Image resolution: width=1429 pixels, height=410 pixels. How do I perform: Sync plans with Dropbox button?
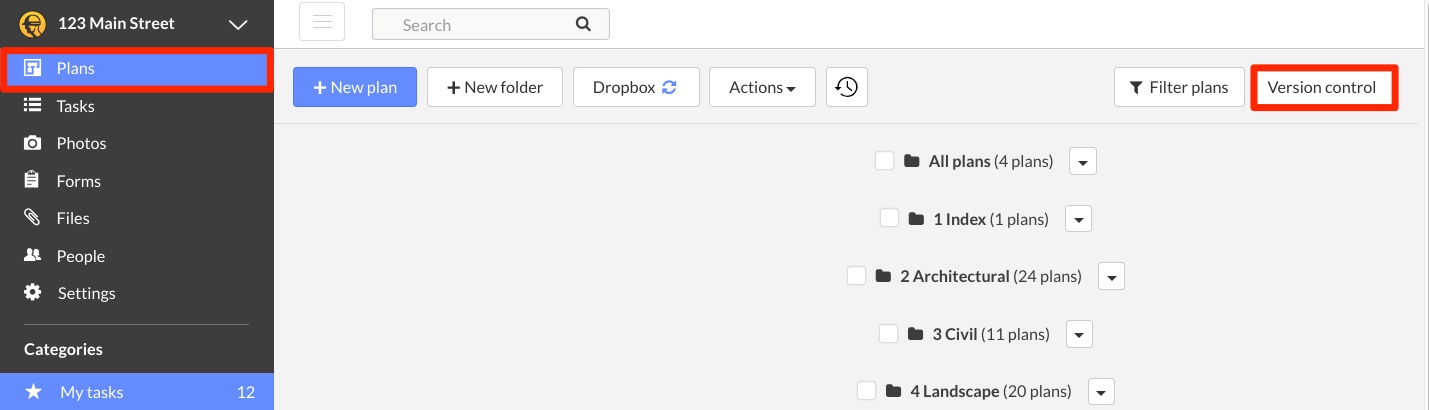click(x=635, y=87)
